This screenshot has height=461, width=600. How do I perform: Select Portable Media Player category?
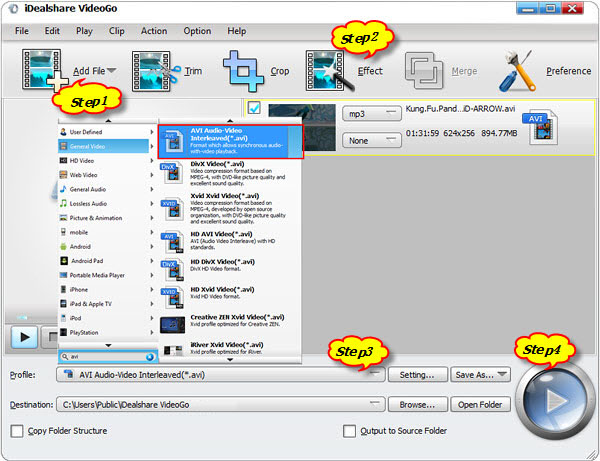[106, 275]
